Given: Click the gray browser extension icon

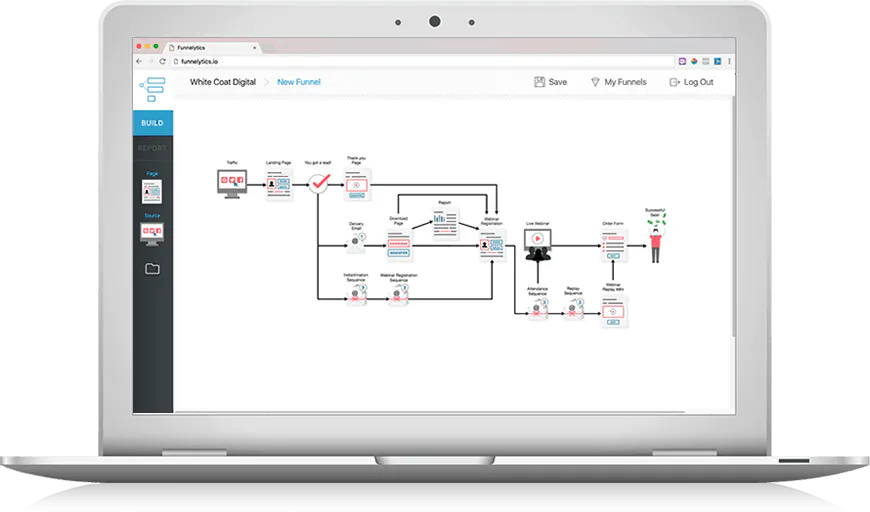Looking at the screenshot, I should 706,61.
